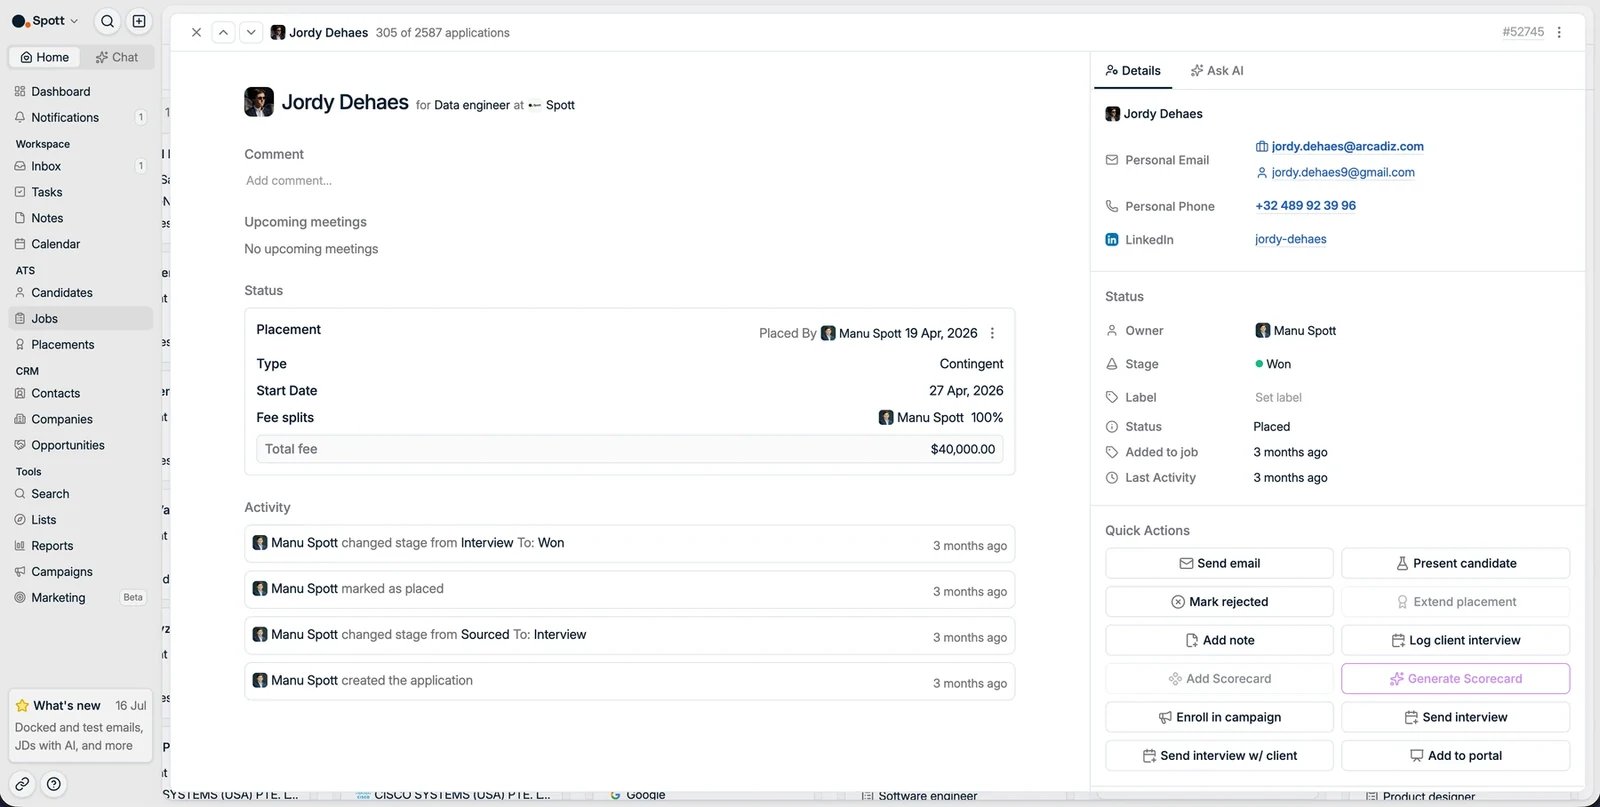Screen dimensions: 1600x807
Task: Click Log client interview button
Action: (x=1455, y=641)
